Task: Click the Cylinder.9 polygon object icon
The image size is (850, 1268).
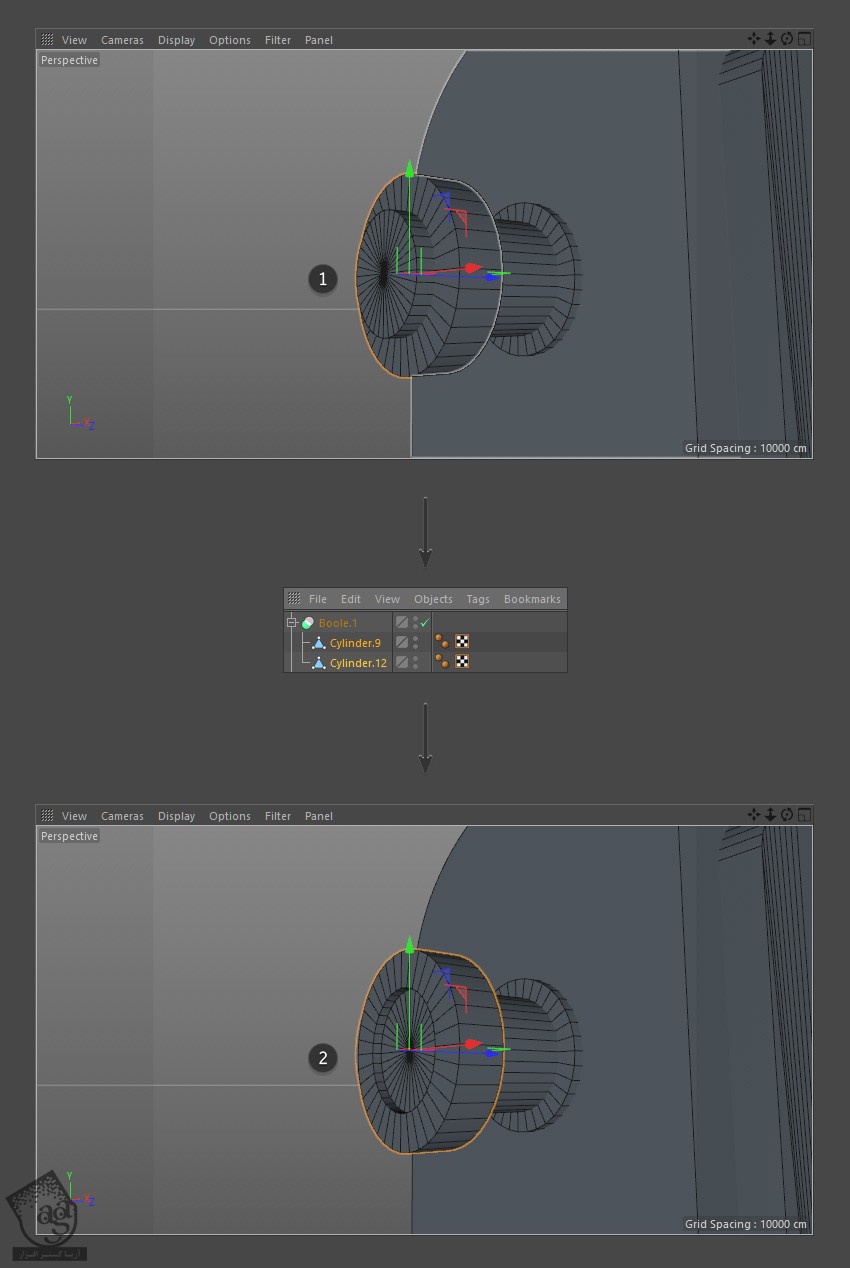Action: 319,643
